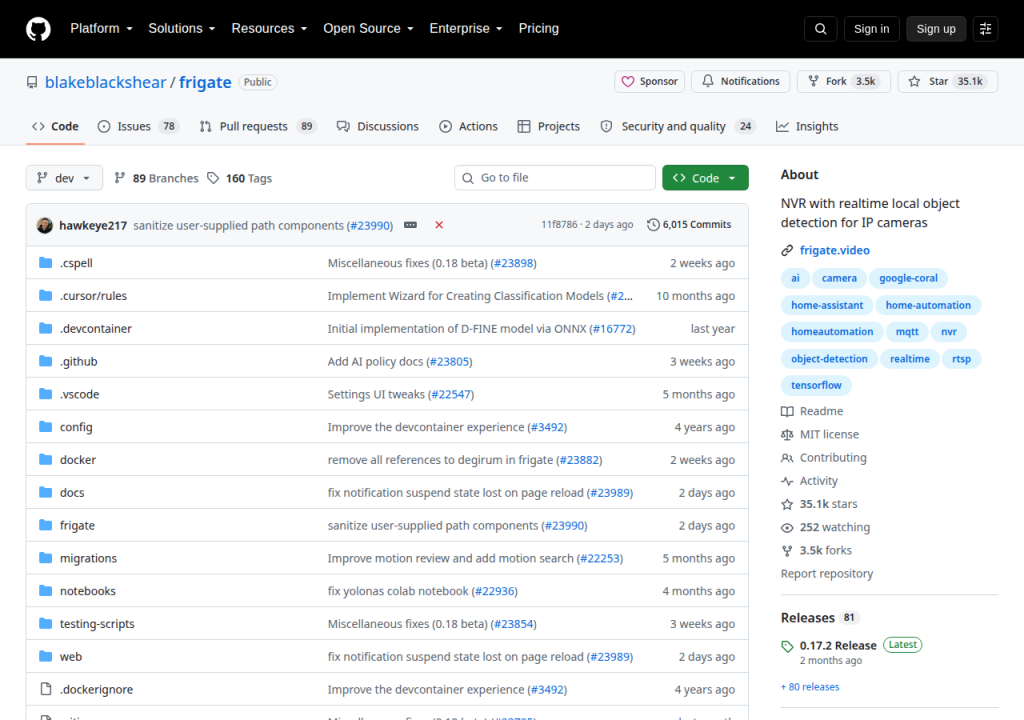Image resolution: width=1024 pixels, height=720 pixels.
Task: Open the web folder icon
Action: 45,656
